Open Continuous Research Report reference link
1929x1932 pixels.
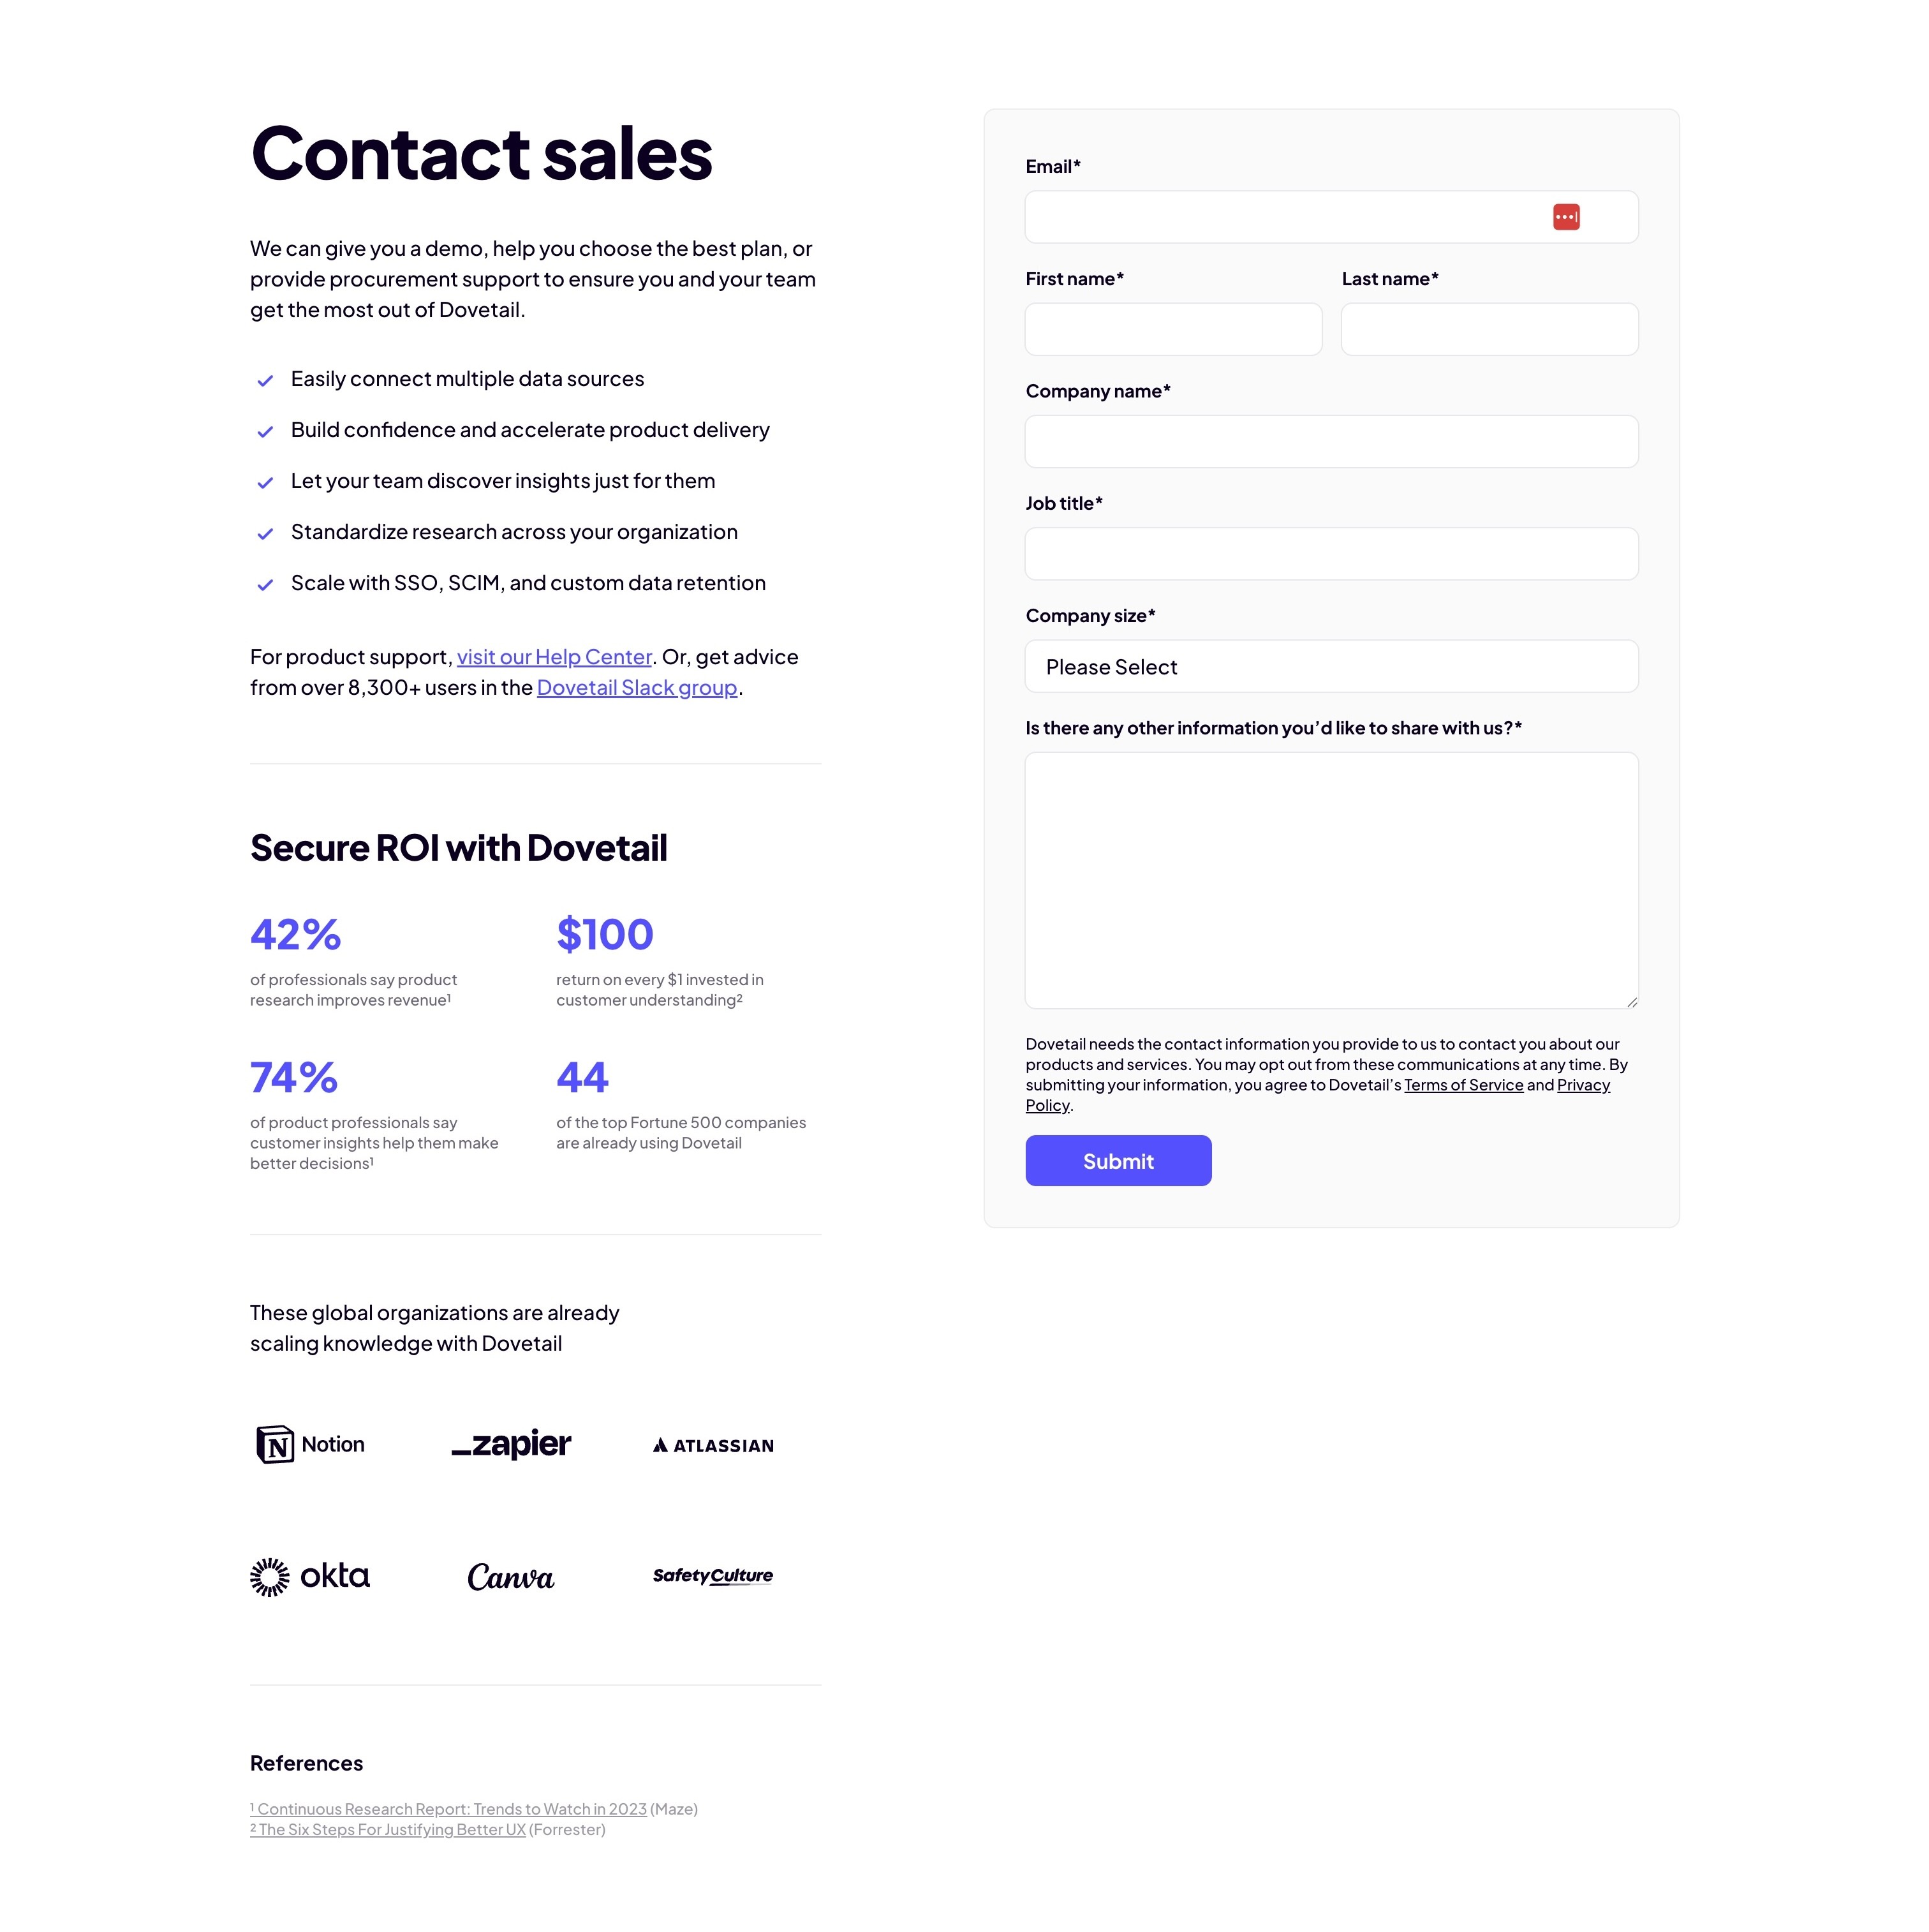(x=448, y=1809)
